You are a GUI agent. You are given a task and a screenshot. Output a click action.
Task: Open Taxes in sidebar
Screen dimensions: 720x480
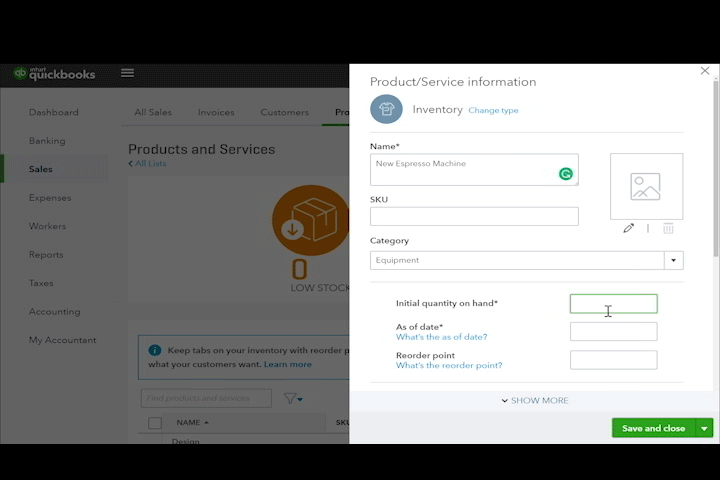[x=41, y=283]
